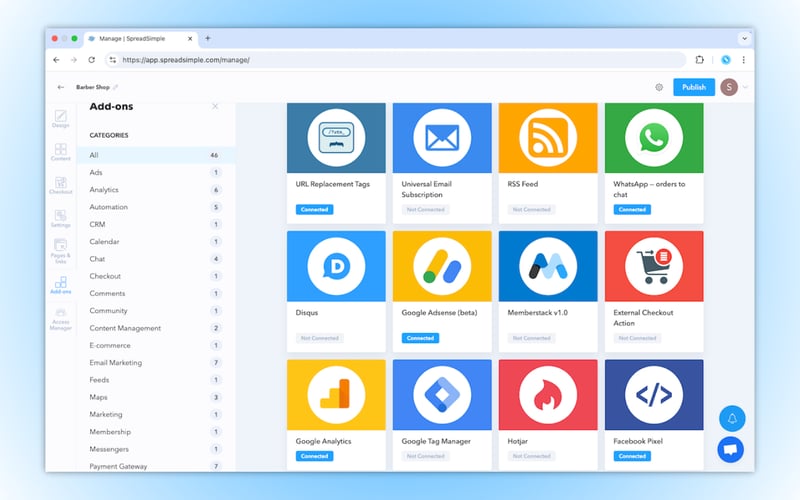Click the Not Connected badge on RSS Feed
Image resolution: width=800 pixels, height=500 pixels.
tap(531, 210)
